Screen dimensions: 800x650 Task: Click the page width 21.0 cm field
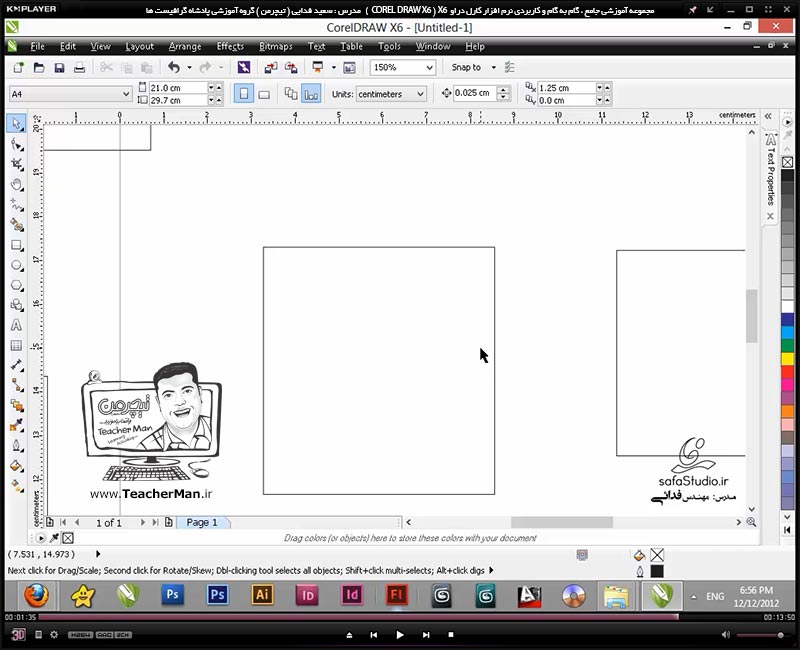[x=178, y=88]
